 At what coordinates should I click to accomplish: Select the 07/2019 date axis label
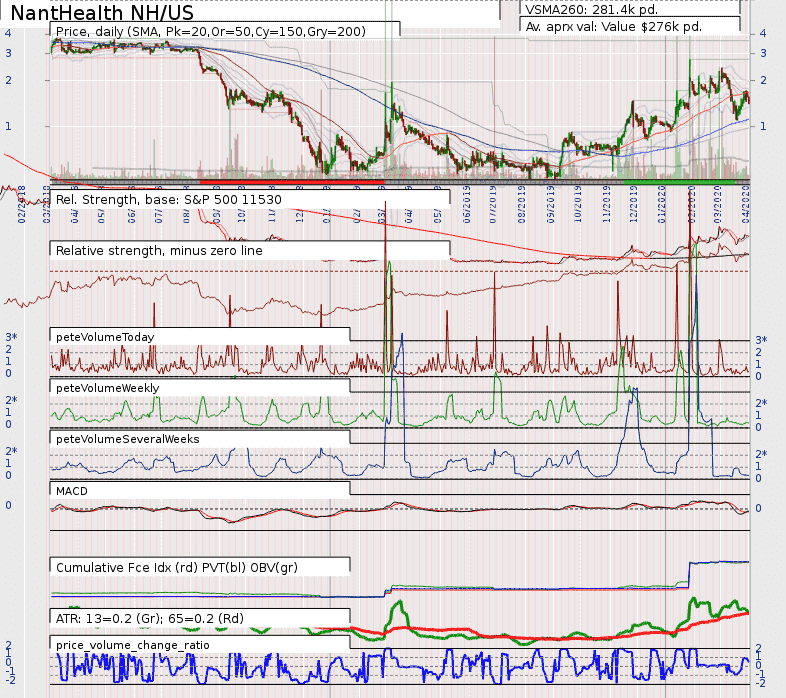click(x=493, y=204)
